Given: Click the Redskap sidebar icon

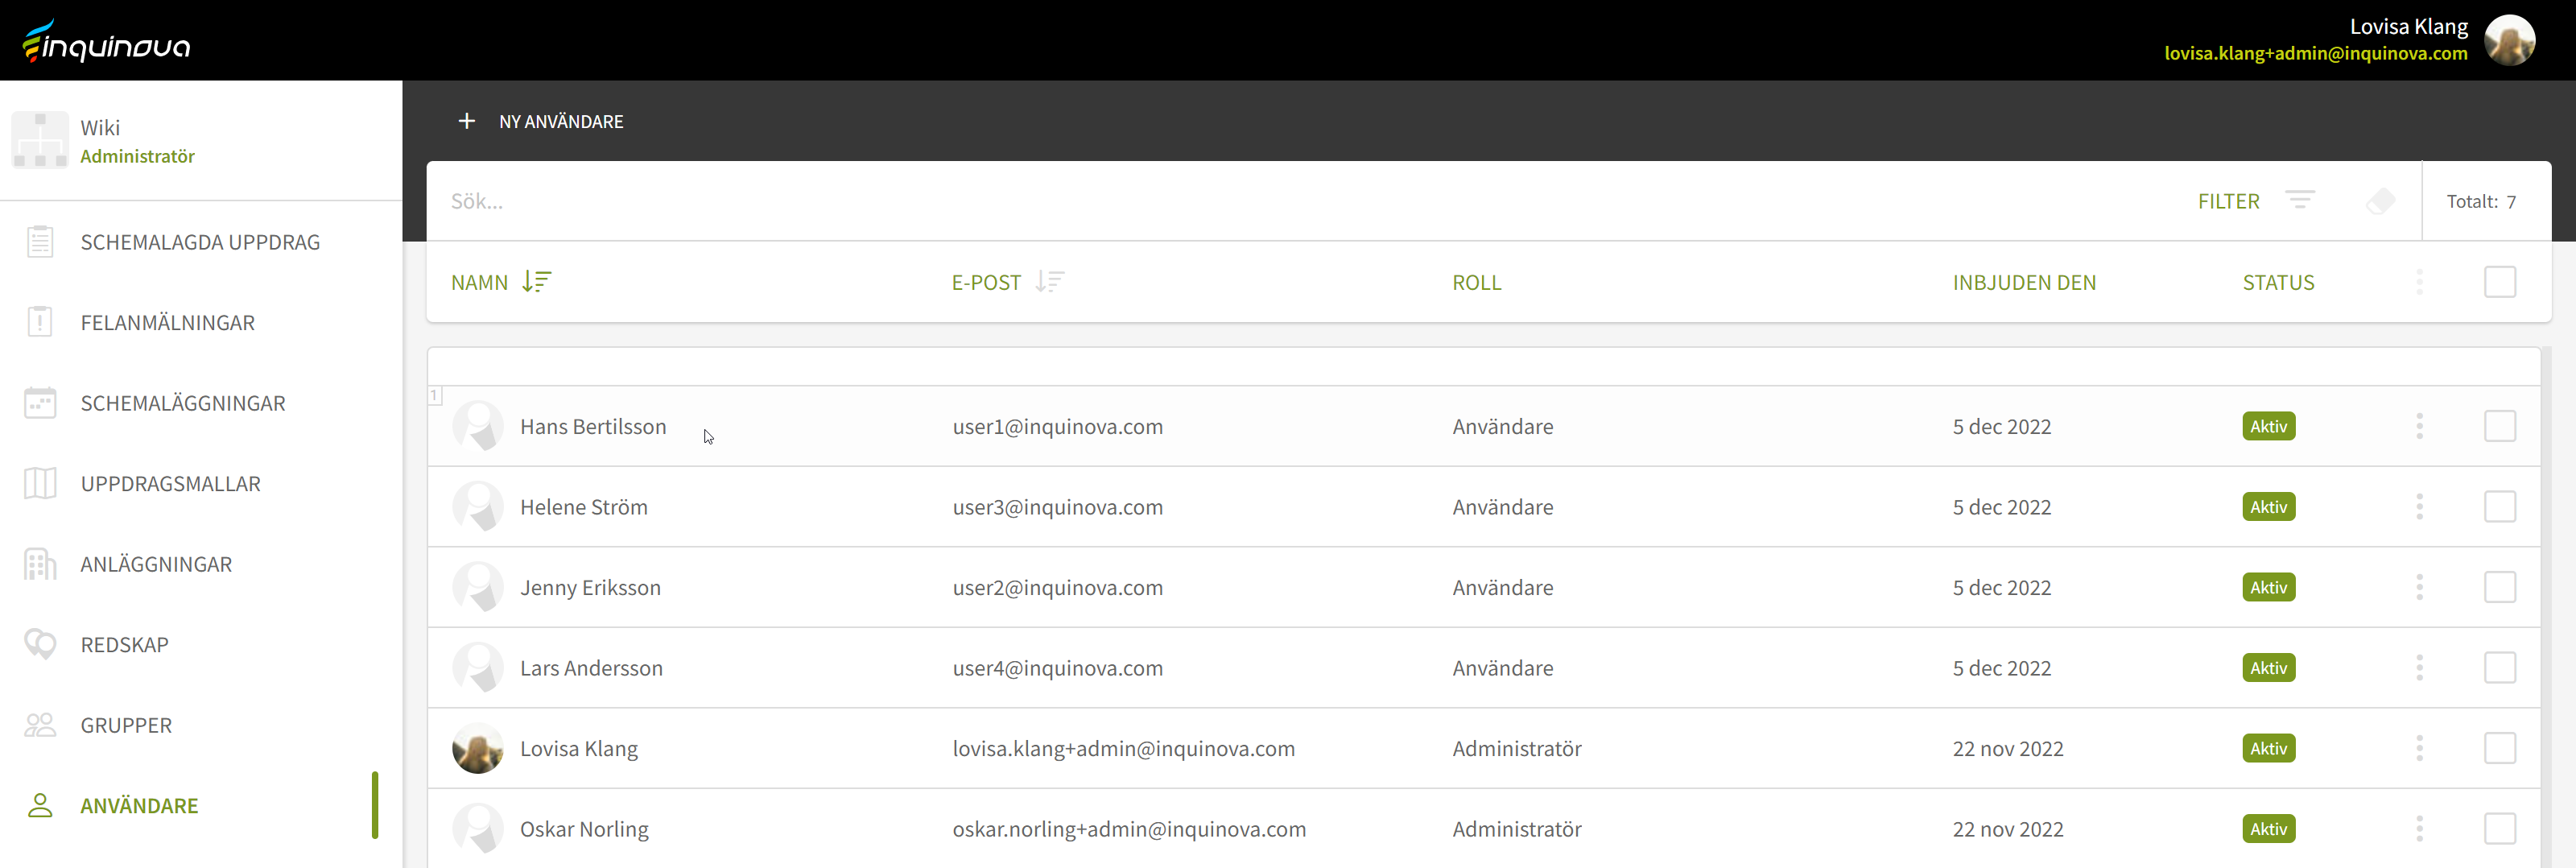Looking at the screenshot, I should (40, 644).
